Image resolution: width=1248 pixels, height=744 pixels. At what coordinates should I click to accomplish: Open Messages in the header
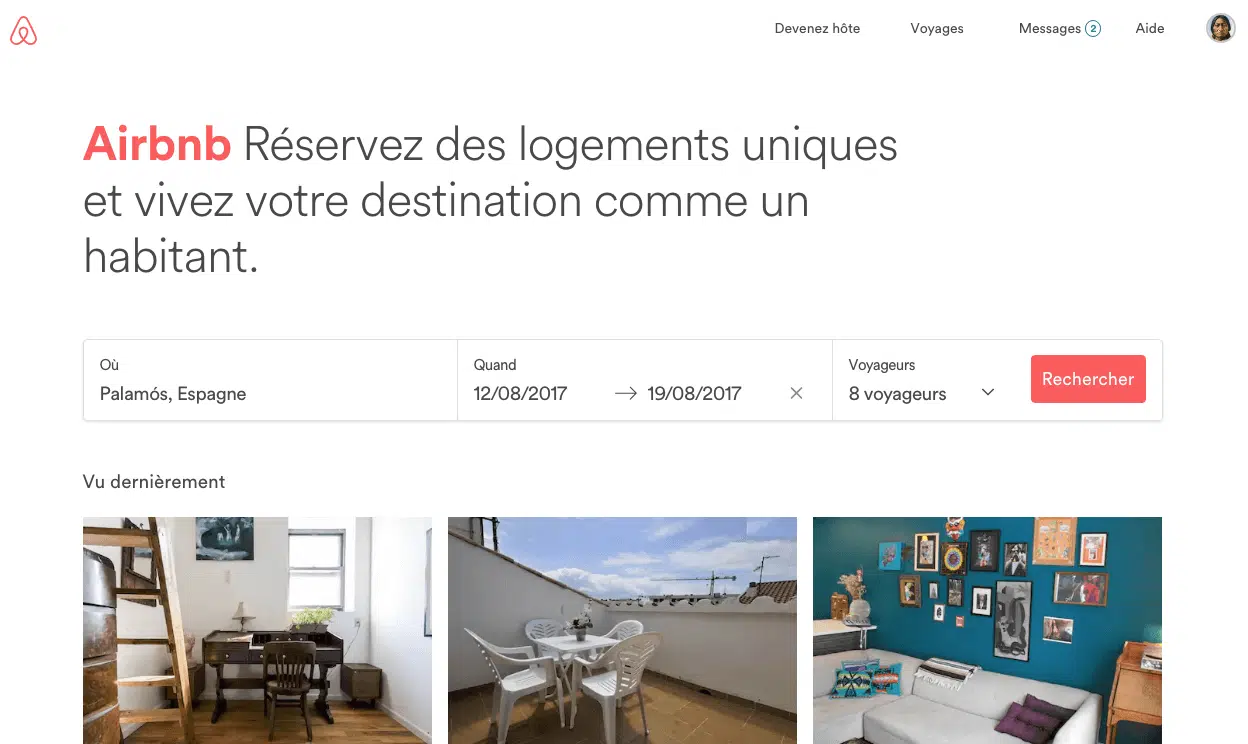[x=1049, y=28]
